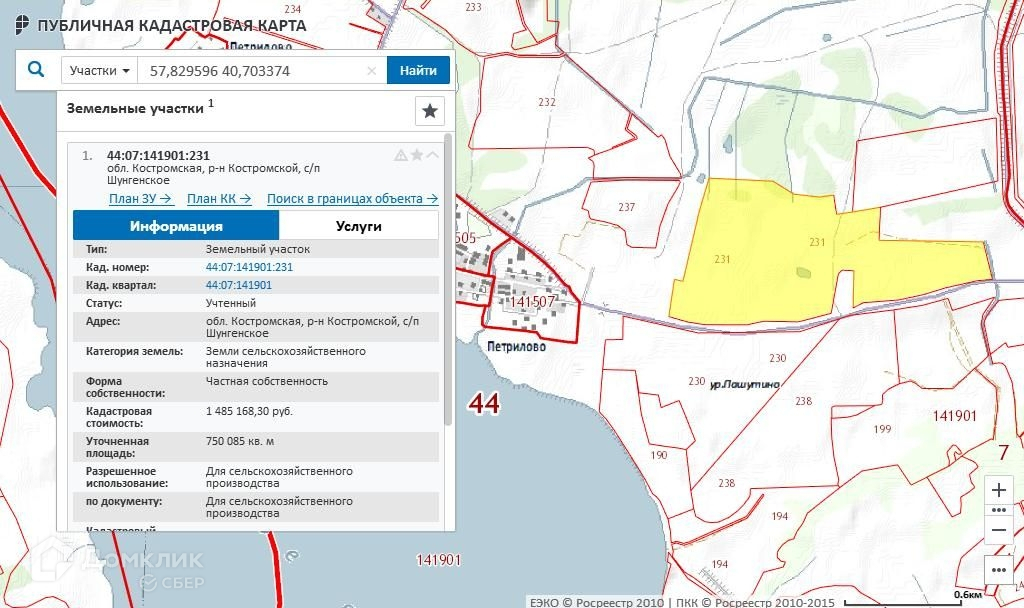Image resolution: width=1024 pixels, height=608 pixels.
Task: Open the bottom map tools menu (three dots)
Action: [x=998, y=569]
